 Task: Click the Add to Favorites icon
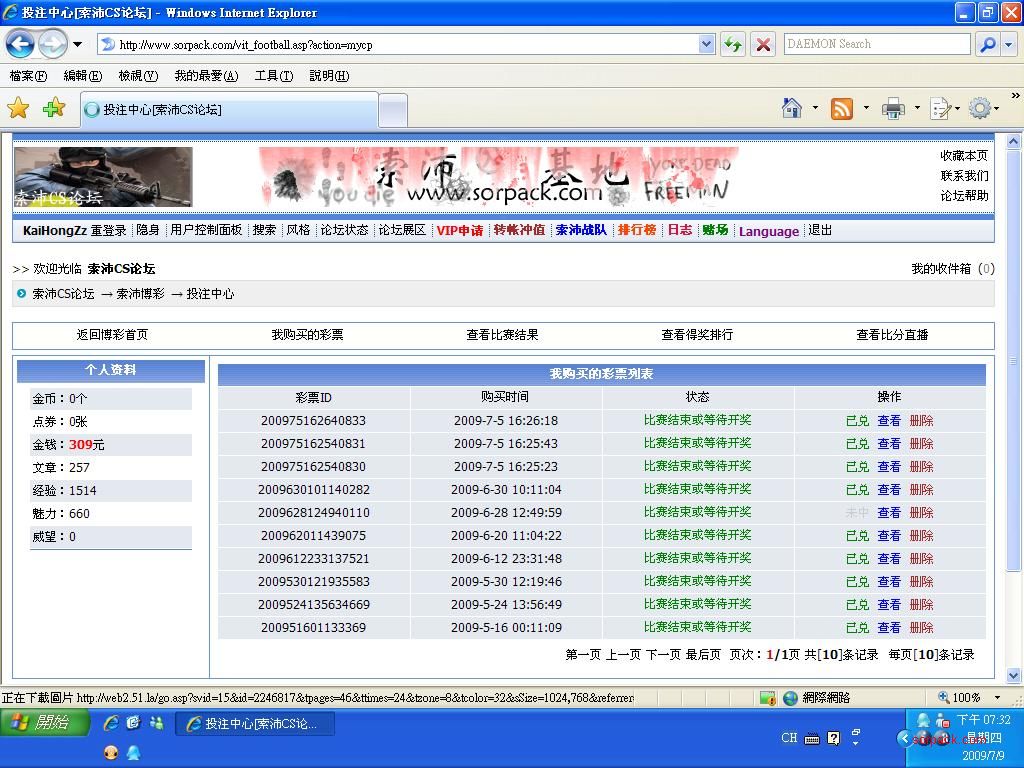tap(54, 108)
